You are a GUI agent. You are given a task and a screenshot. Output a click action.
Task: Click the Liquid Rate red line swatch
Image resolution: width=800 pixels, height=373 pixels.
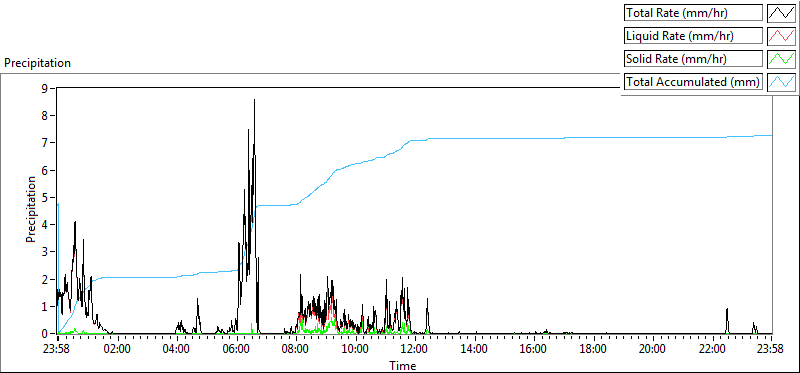point(781,36)
